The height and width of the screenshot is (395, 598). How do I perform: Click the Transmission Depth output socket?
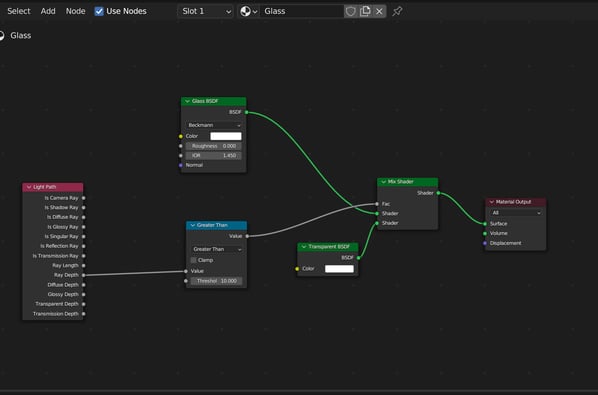coord(84,314)
